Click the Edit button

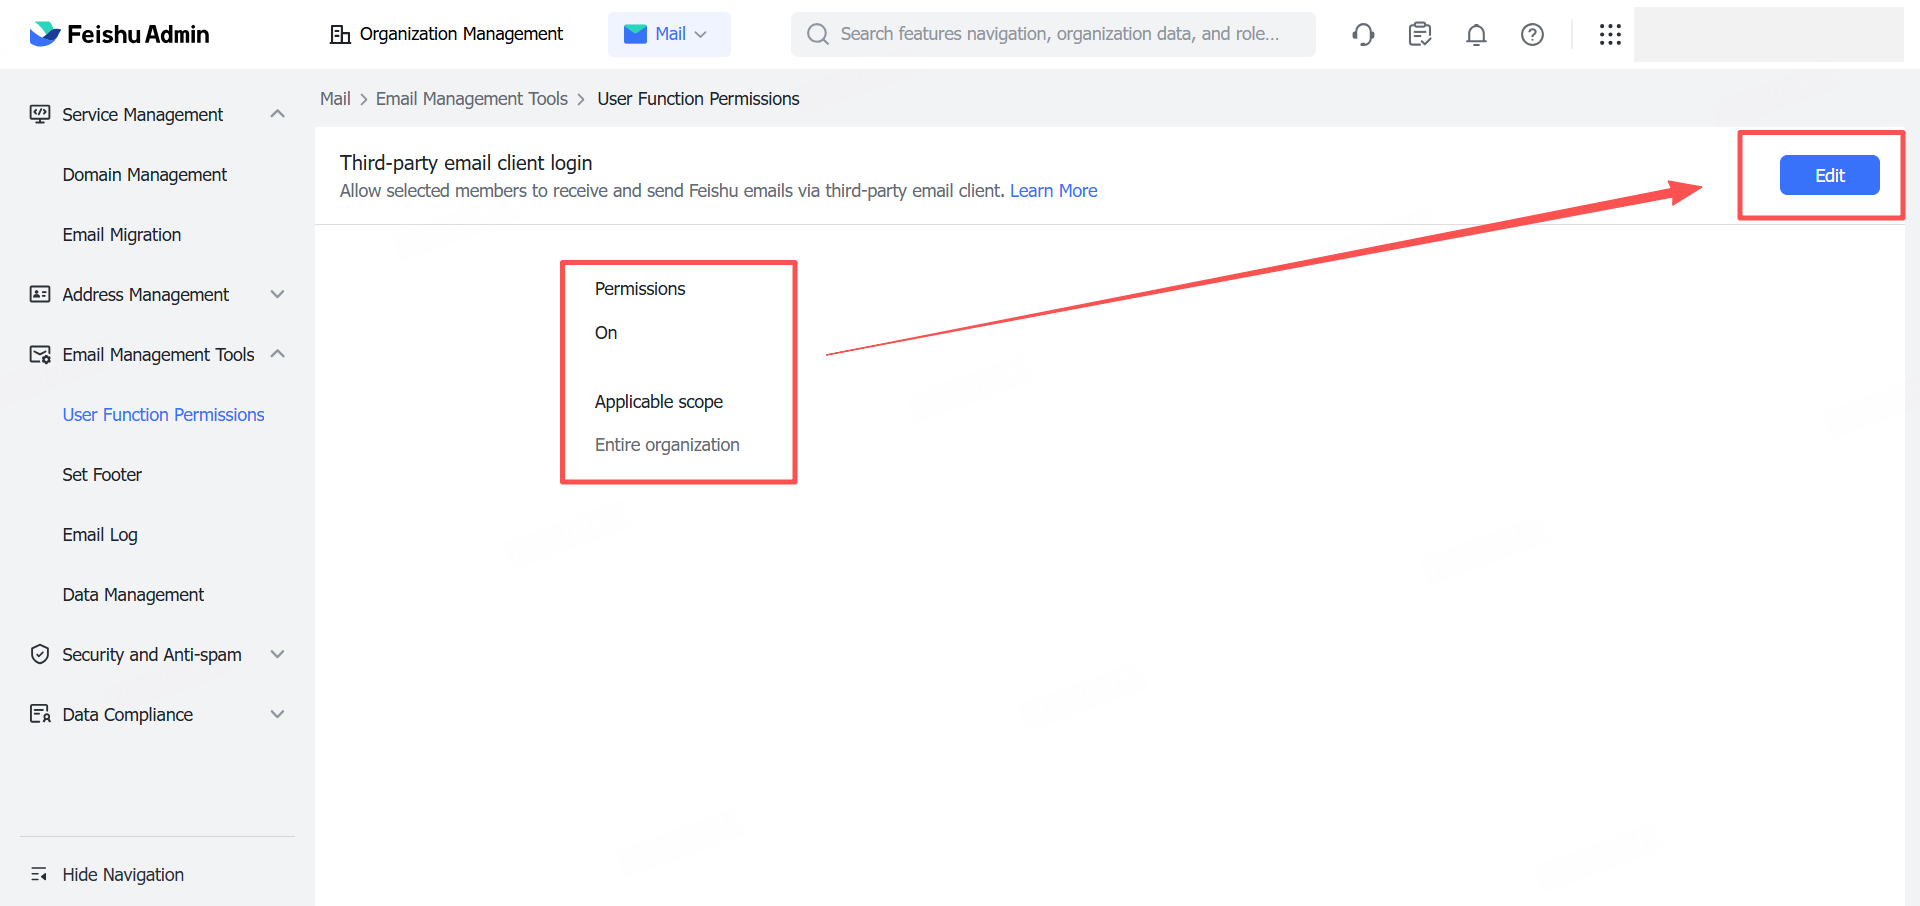pos(1829,175)
